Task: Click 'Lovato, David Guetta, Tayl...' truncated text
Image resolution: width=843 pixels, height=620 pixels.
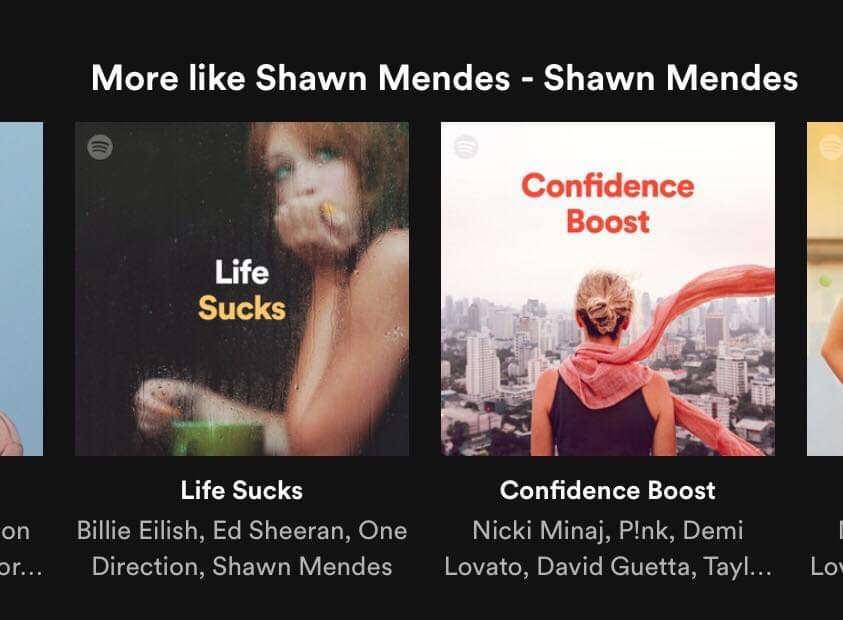Action: click(x=608, y=567)
